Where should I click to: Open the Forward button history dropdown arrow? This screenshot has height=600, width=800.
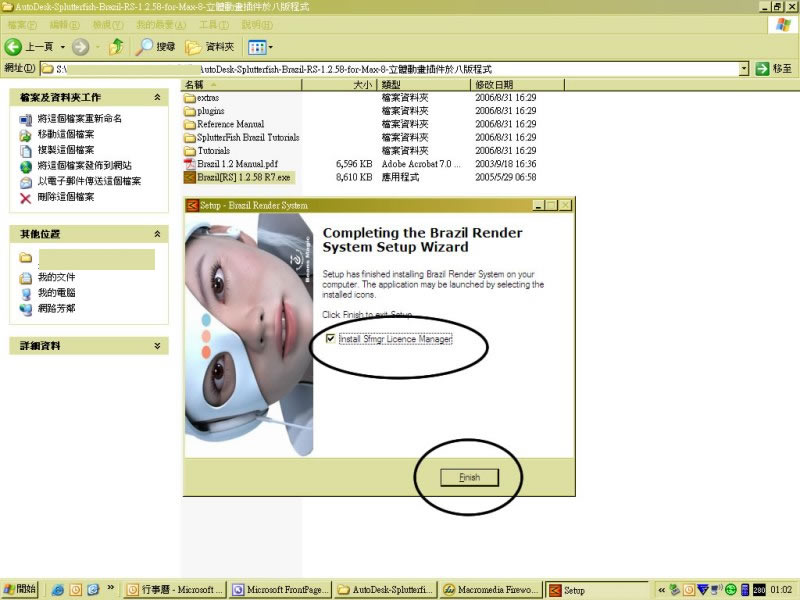97,47
